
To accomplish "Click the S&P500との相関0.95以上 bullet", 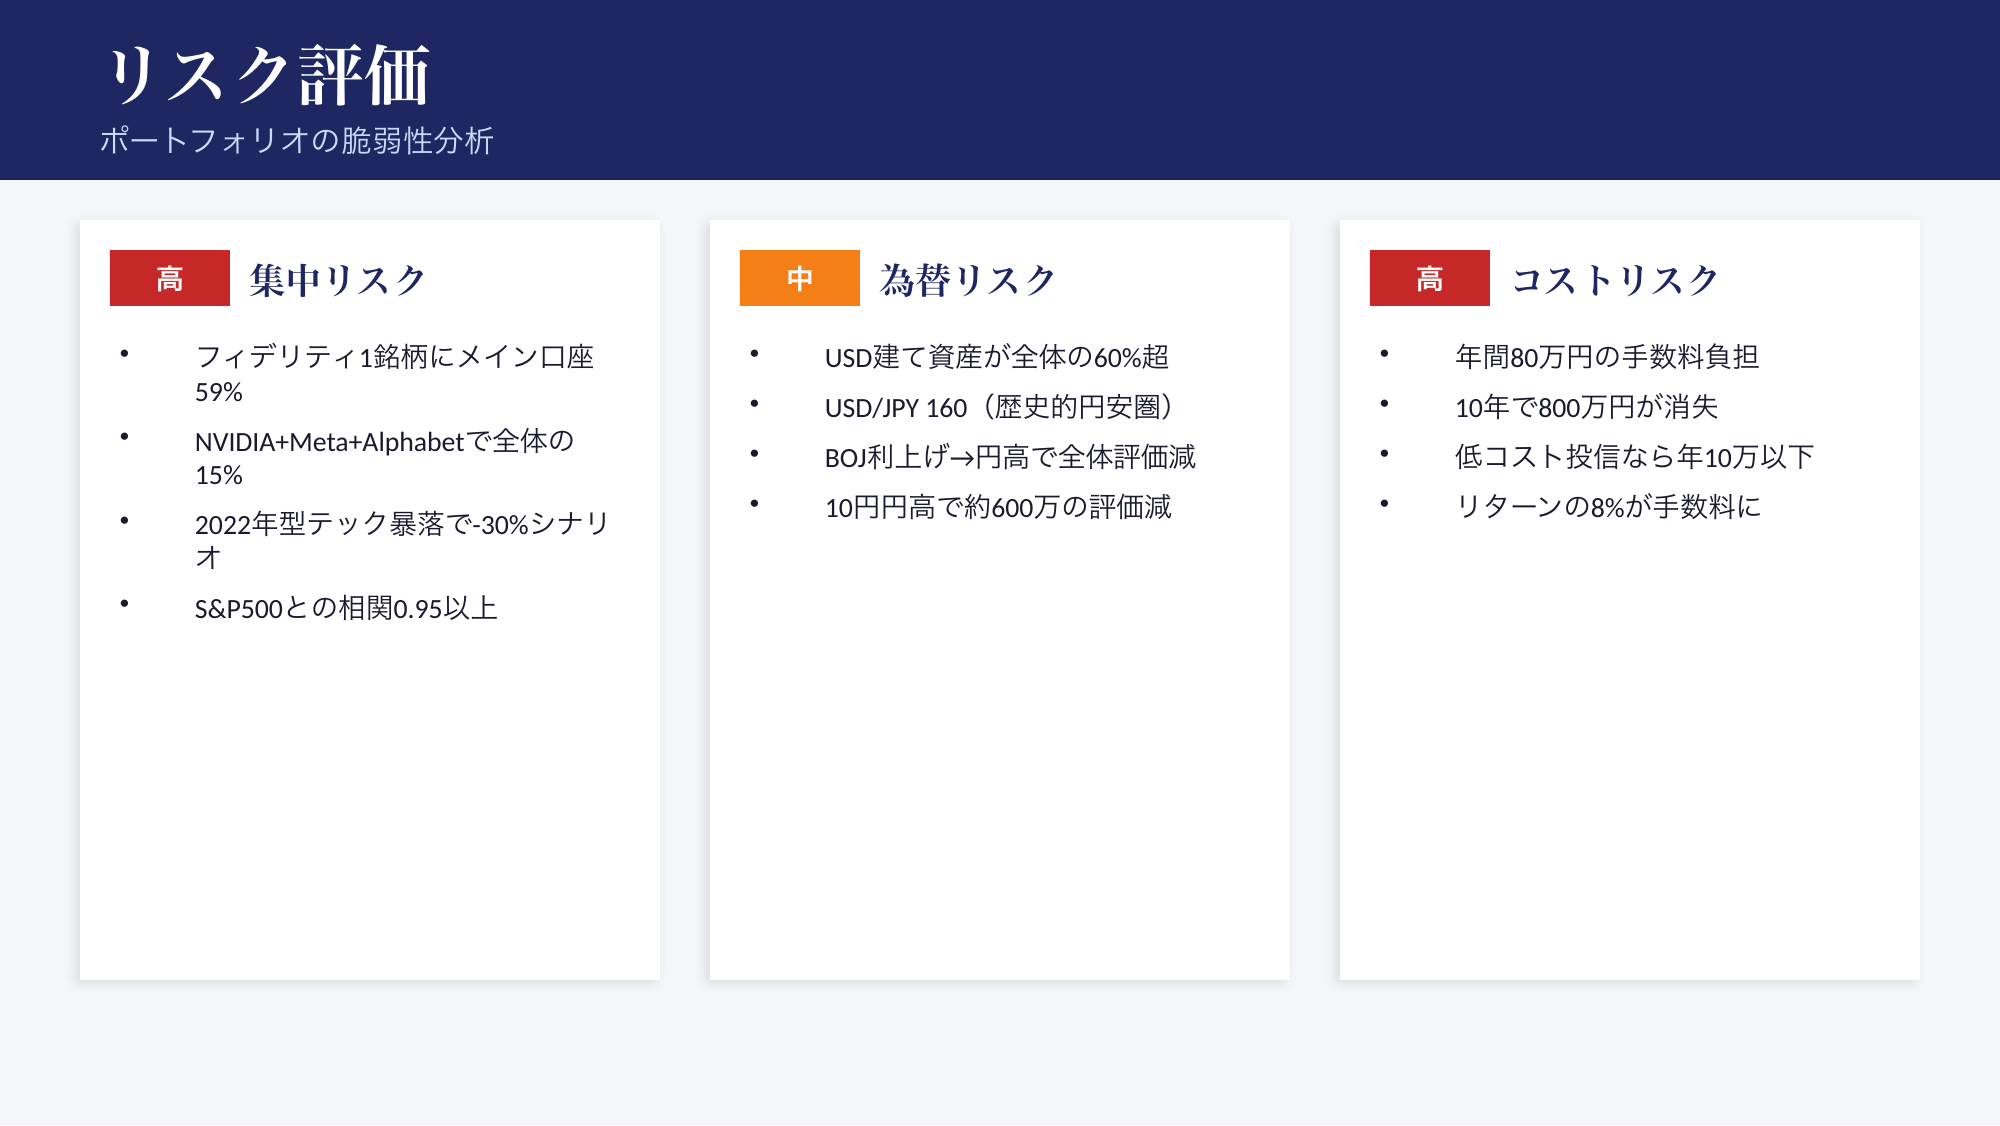I will [346, 608].
